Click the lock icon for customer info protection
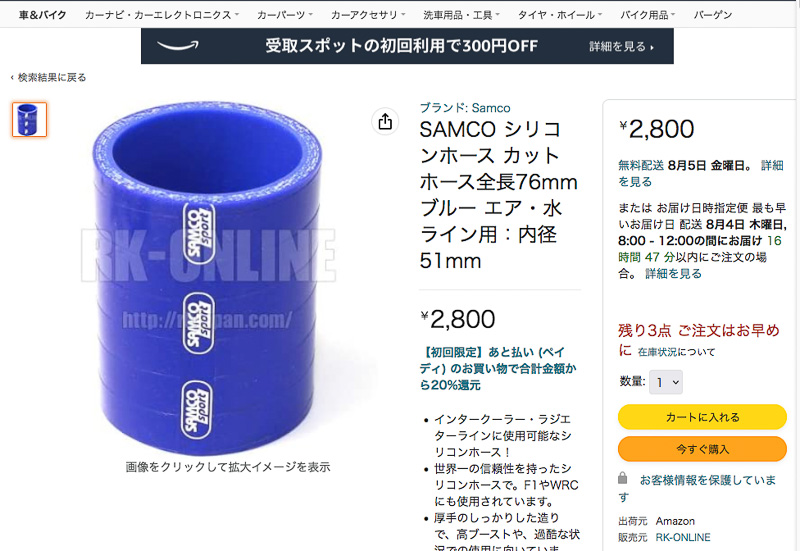 click(x=622, y=478)
